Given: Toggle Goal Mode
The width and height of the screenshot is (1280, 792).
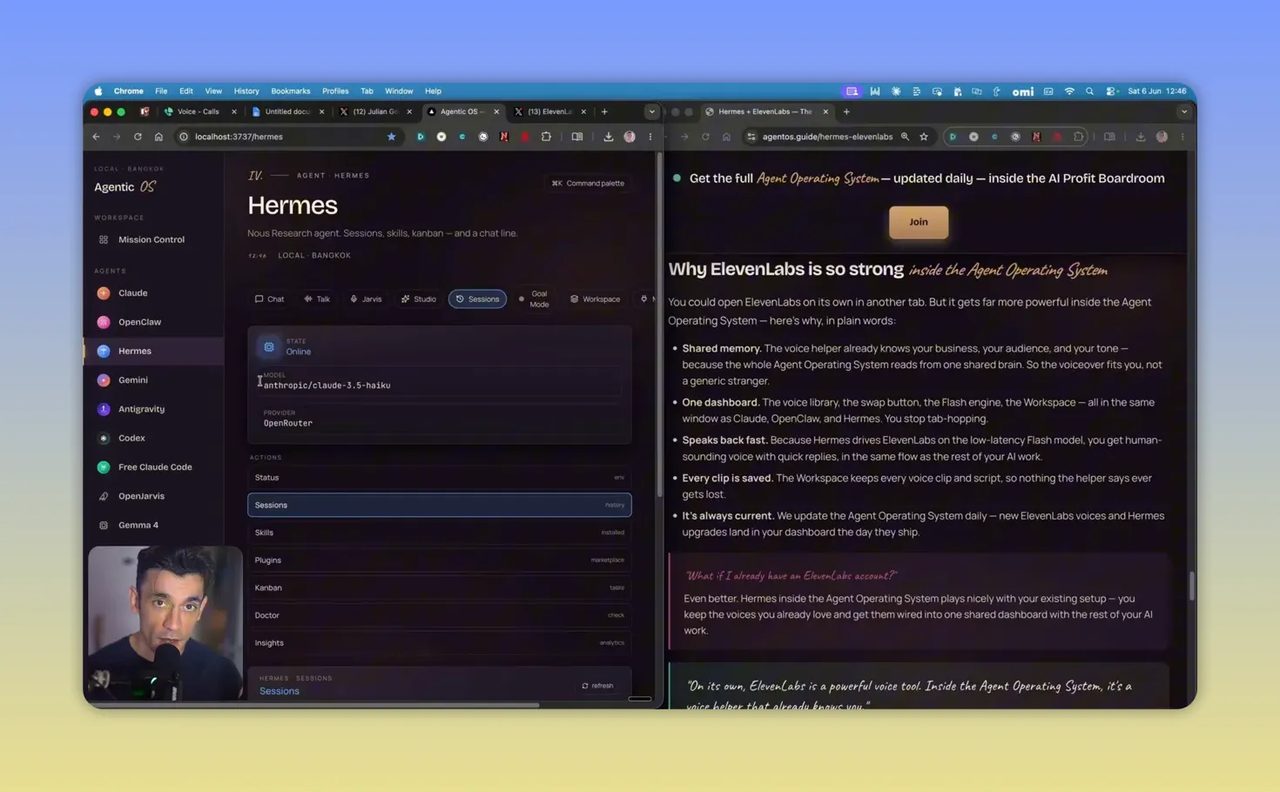Looking at the screenshot, I should tap(534, 299).
